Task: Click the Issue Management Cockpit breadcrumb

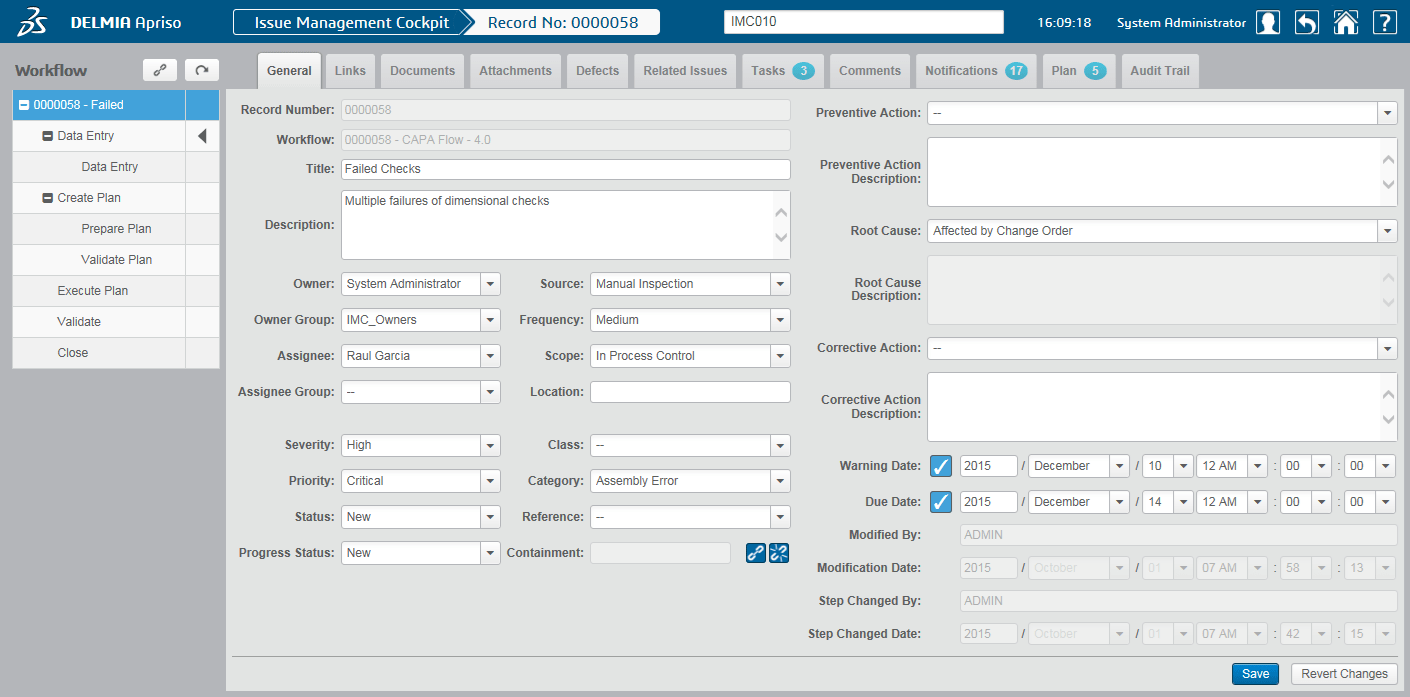Action: click(352, 22)
